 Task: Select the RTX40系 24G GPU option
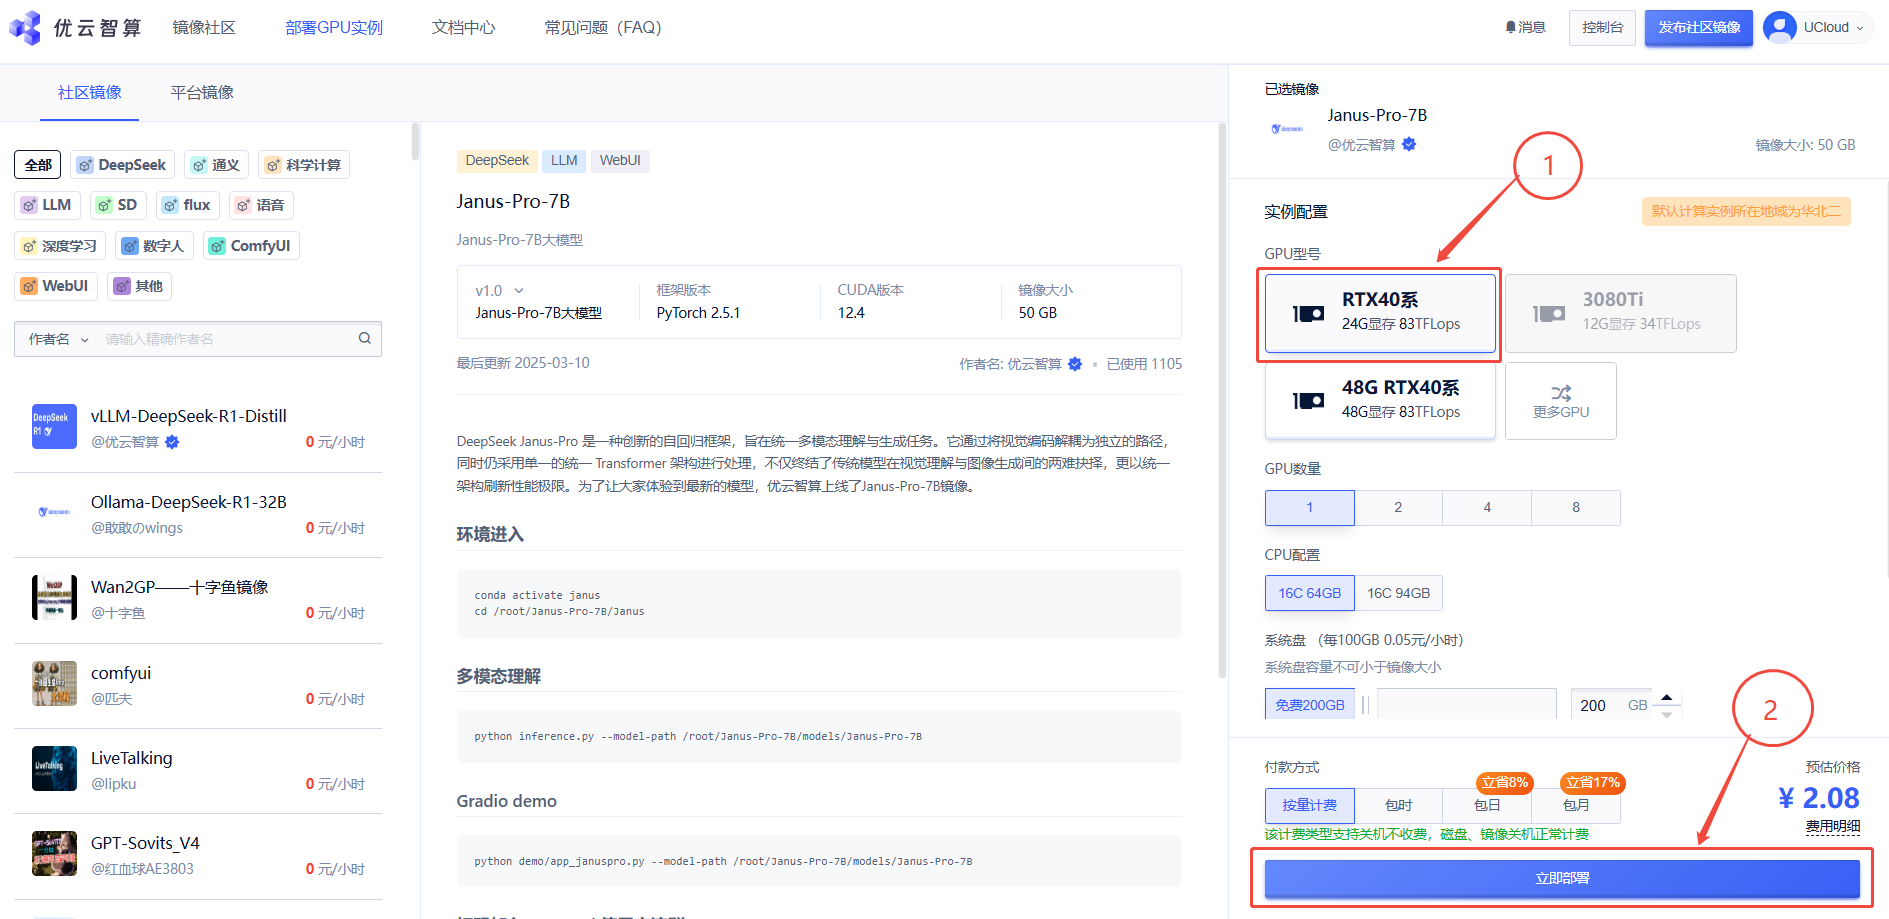(1380, 314)
